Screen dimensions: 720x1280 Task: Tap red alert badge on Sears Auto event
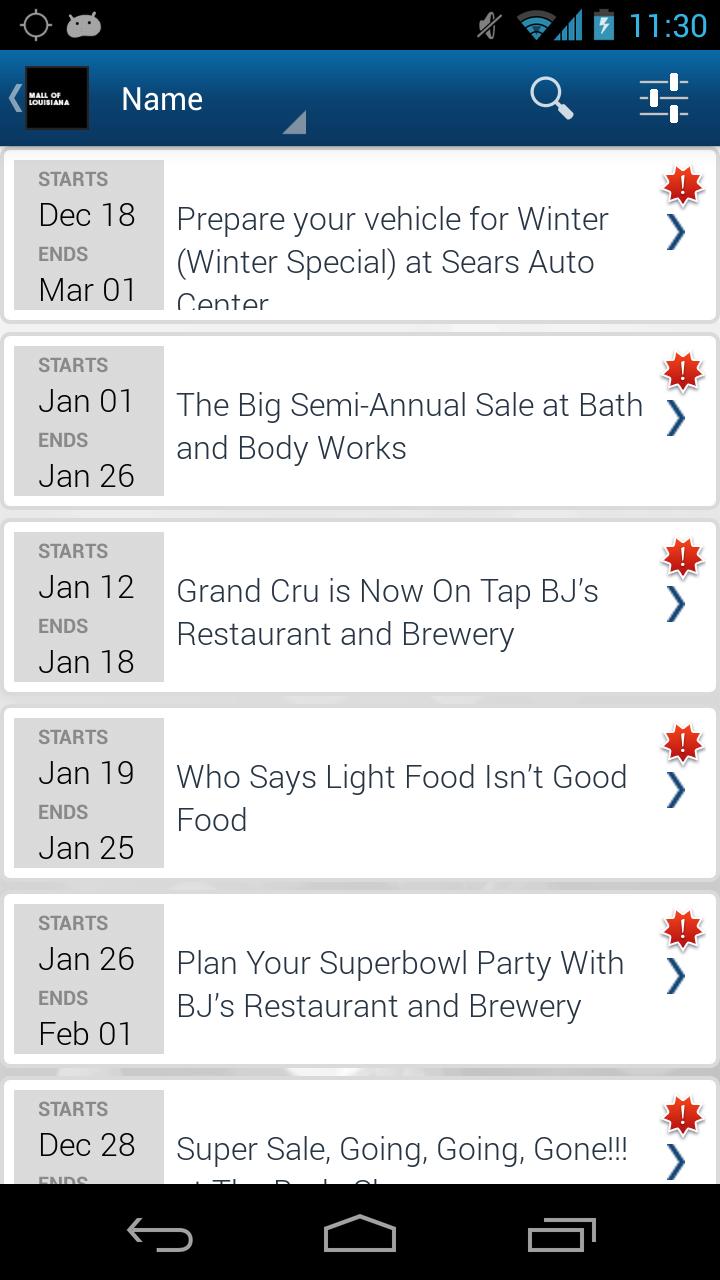pyautogui.click(x=683, y=185)
